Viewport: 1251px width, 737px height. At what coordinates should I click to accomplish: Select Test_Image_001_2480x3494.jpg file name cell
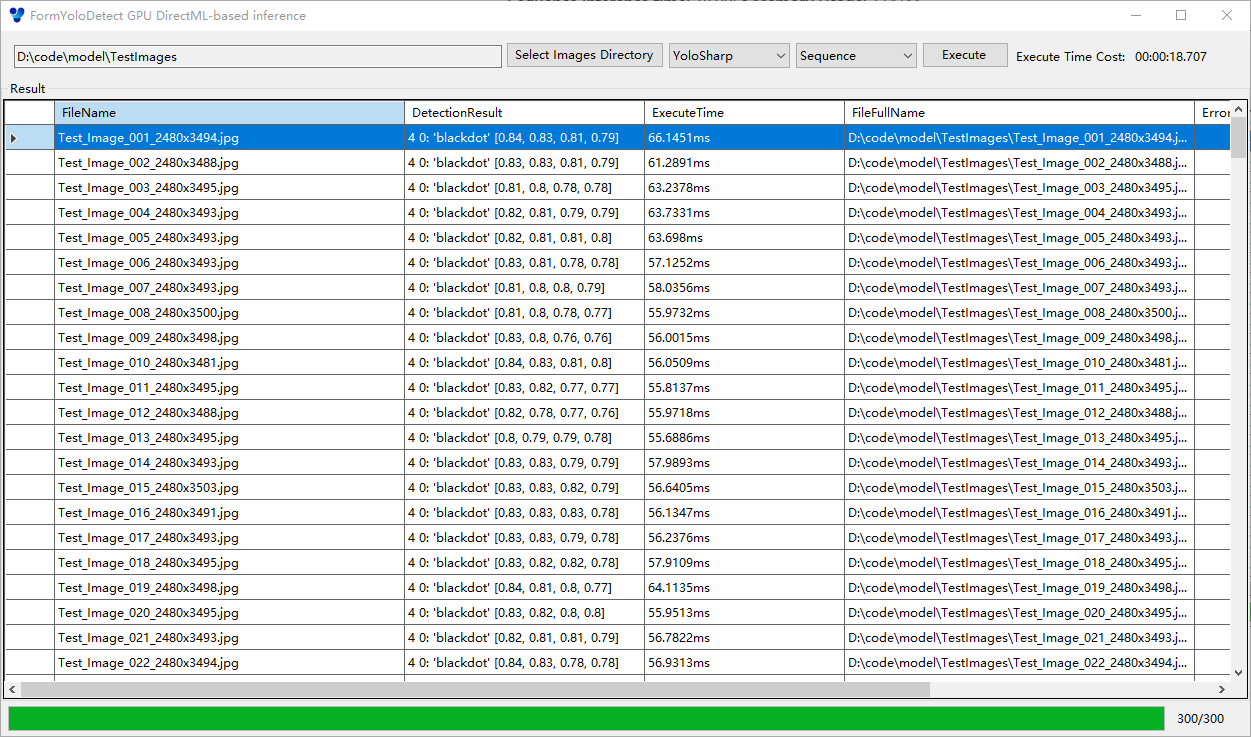(x=229, y=138)
